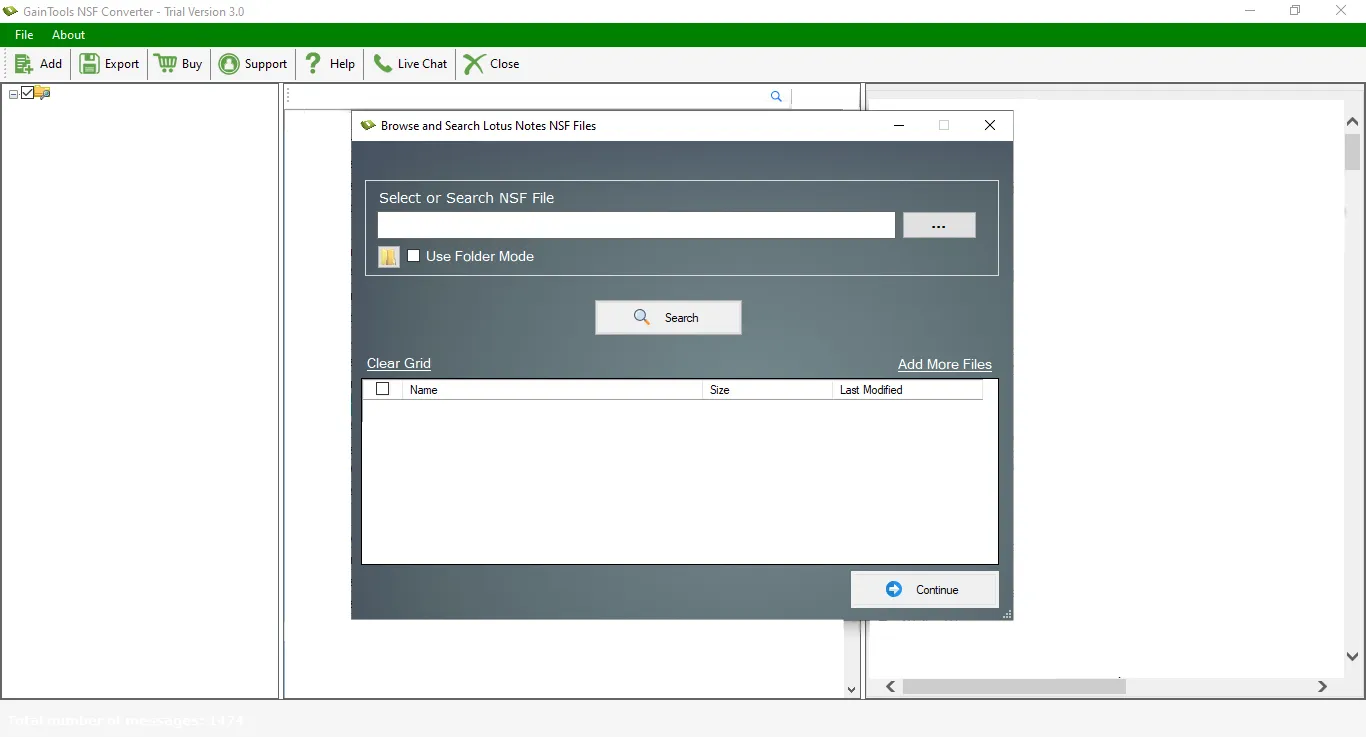Screen dimensions: 1366x737
Task: Click the Last Modified column header
Action: (907, 390)
